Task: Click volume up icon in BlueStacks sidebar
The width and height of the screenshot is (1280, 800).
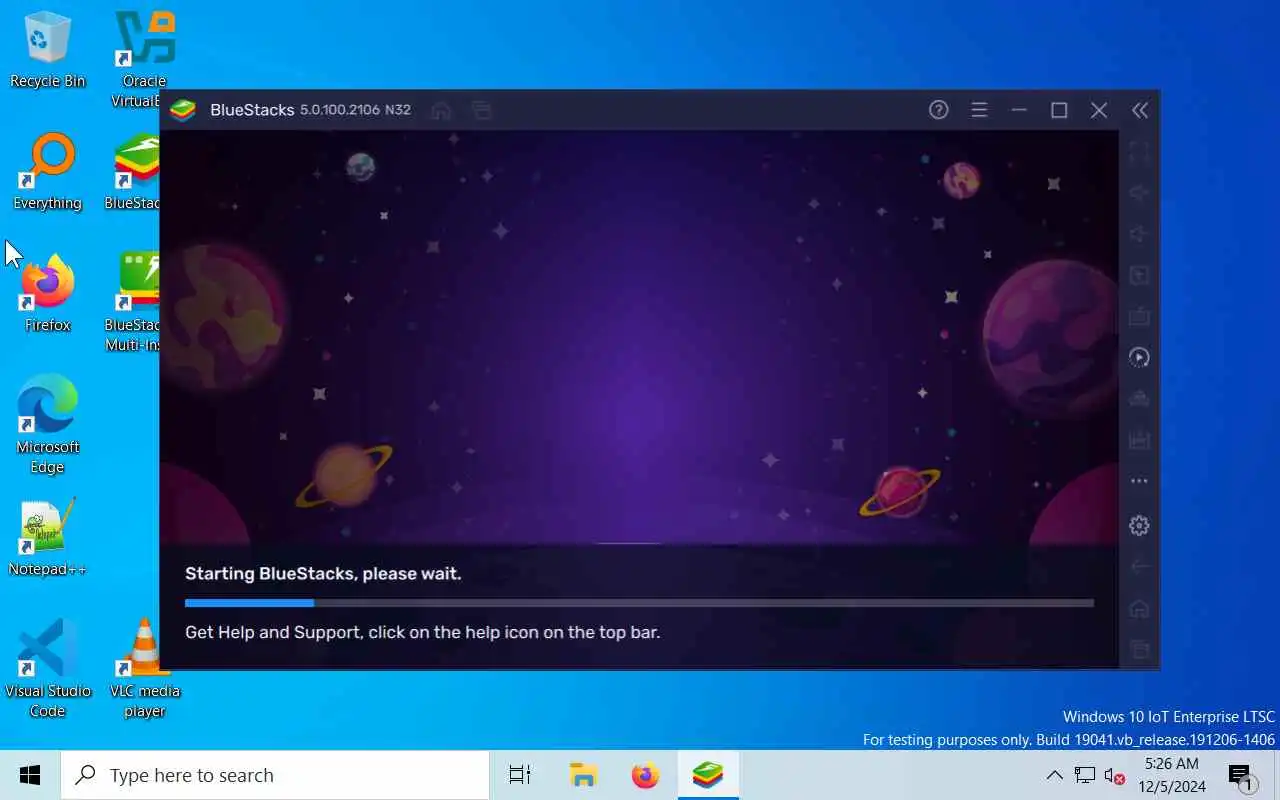Action: point(1139,193)
